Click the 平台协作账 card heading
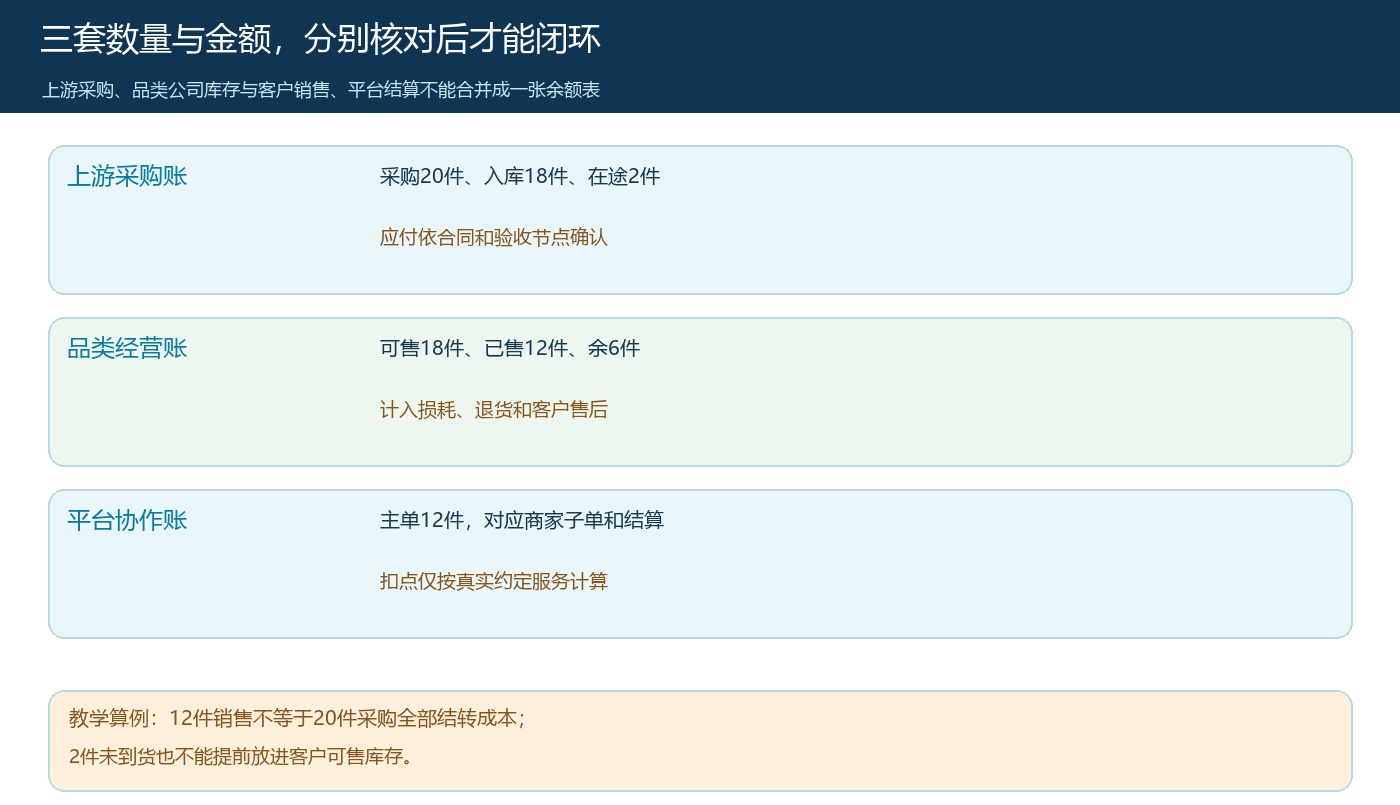This screenshot has width=1400, height=805. (x=127, y=521)
